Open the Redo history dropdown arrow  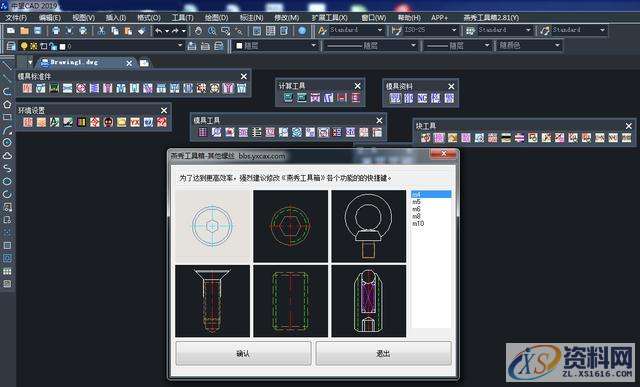[x=184, y=31]
